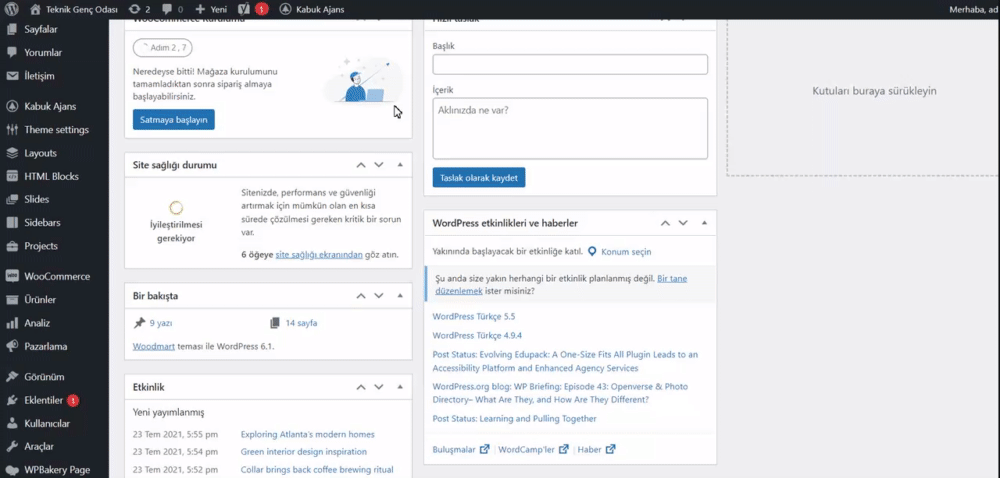This screenshot has height=478, width=1000.
Task: Click the Başlık input field
Action: tap(570, 64)
